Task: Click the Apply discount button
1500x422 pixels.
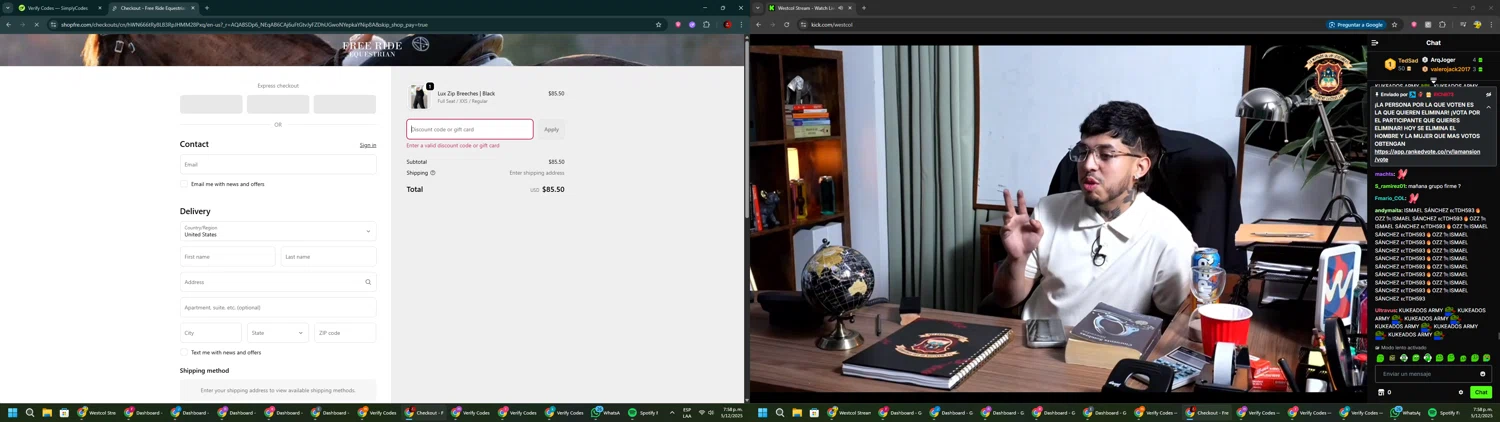Action: [551, 129]
